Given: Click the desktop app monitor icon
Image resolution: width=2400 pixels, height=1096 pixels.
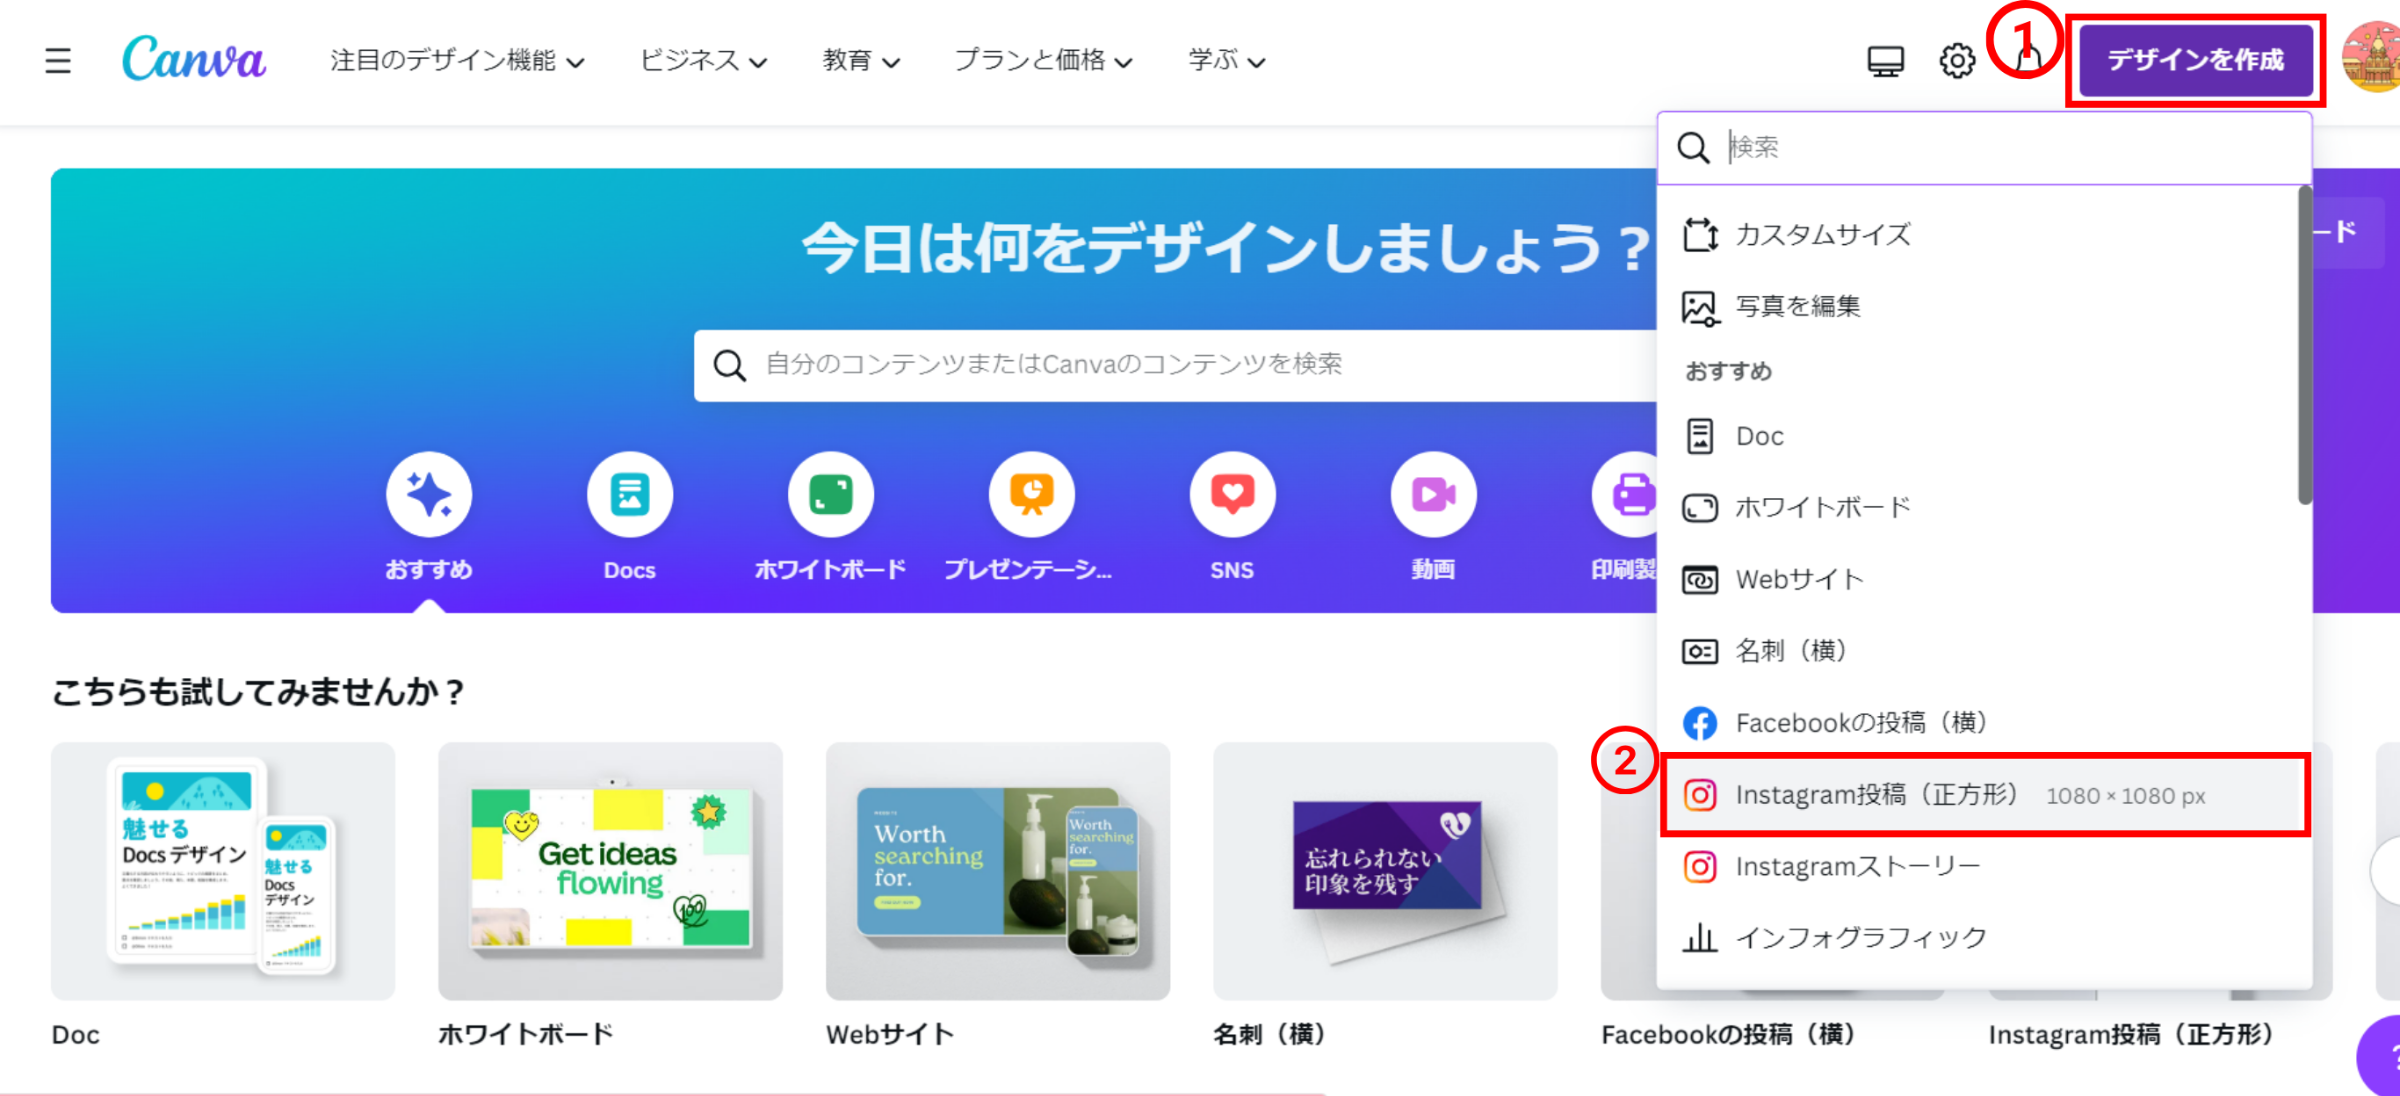Looking at the screenshot, I should coord(1885,61).
